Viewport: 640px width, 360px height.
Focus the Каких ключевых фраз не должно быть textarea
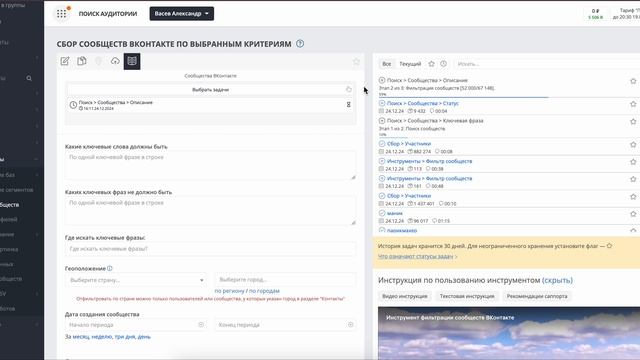[210, 211]
